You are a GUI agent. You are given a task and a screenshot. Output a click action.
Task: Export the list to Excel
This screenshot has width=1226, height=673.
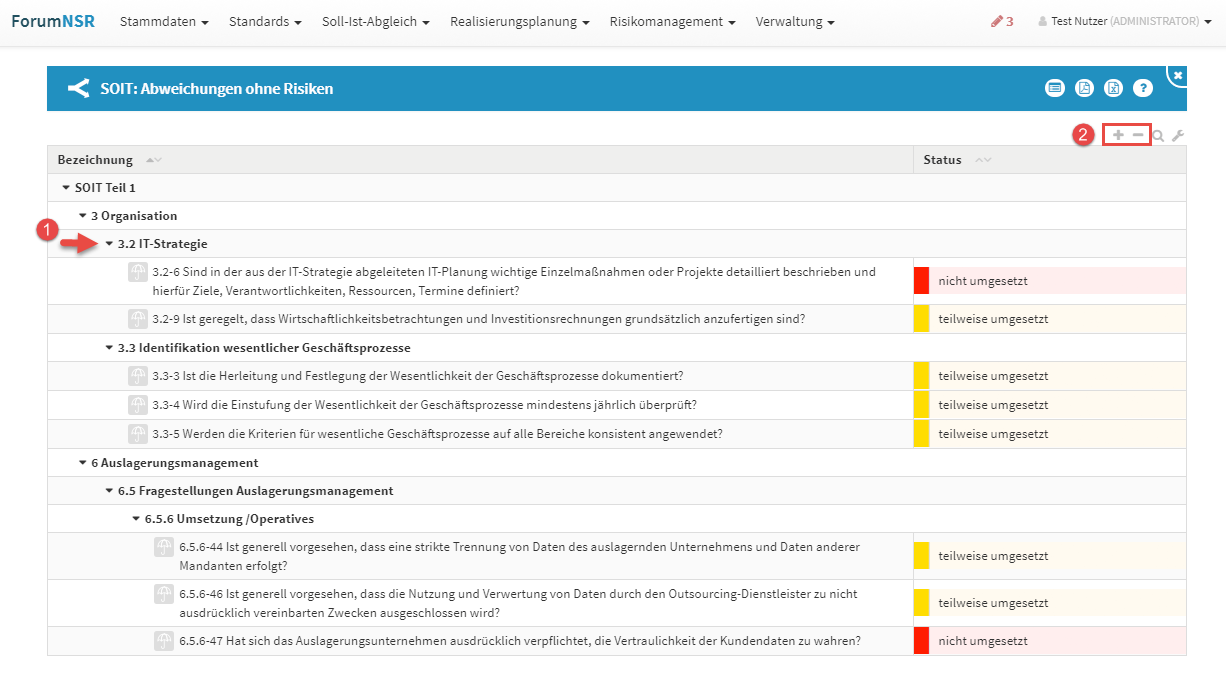pos(1113,88)
